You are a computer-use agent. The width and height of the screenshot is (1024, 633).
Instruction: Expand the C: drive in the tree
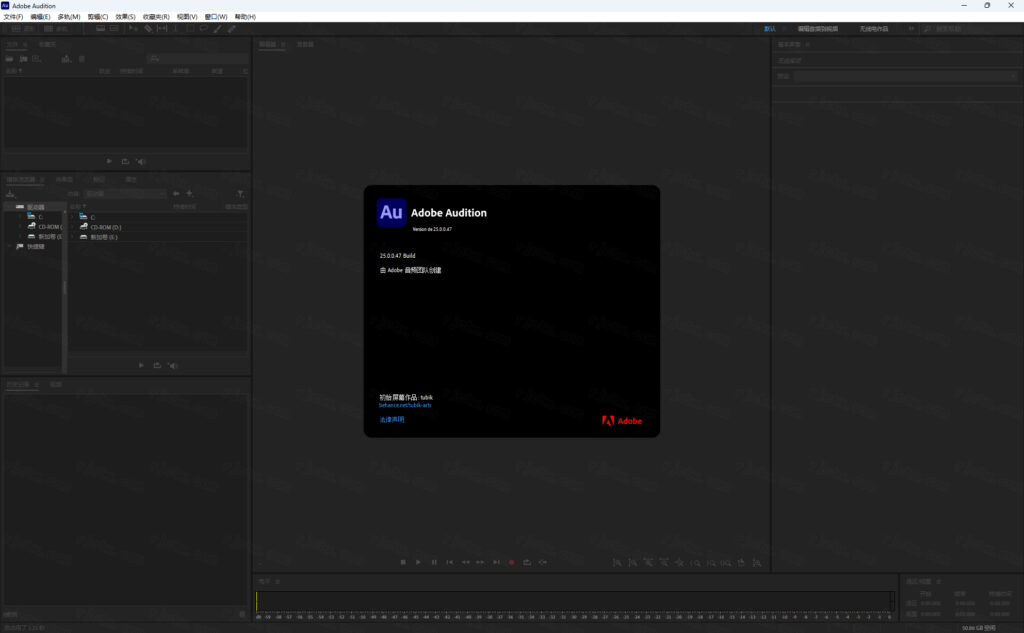tap(20, 217)
